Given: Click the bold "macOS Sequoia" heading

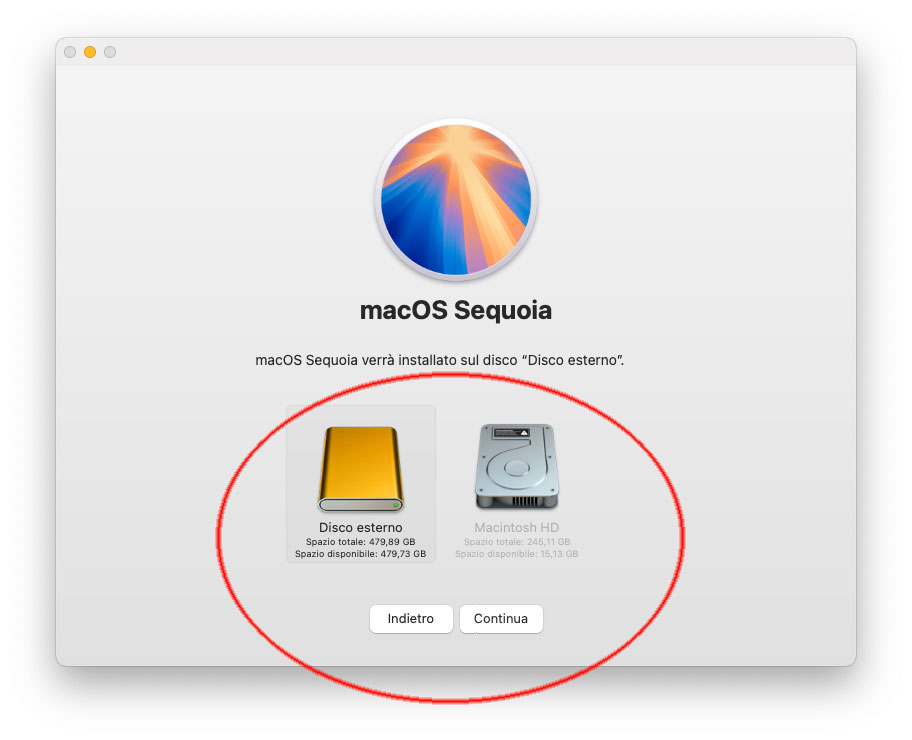Looking at the screenshot, I should click(x=456, y=310).
